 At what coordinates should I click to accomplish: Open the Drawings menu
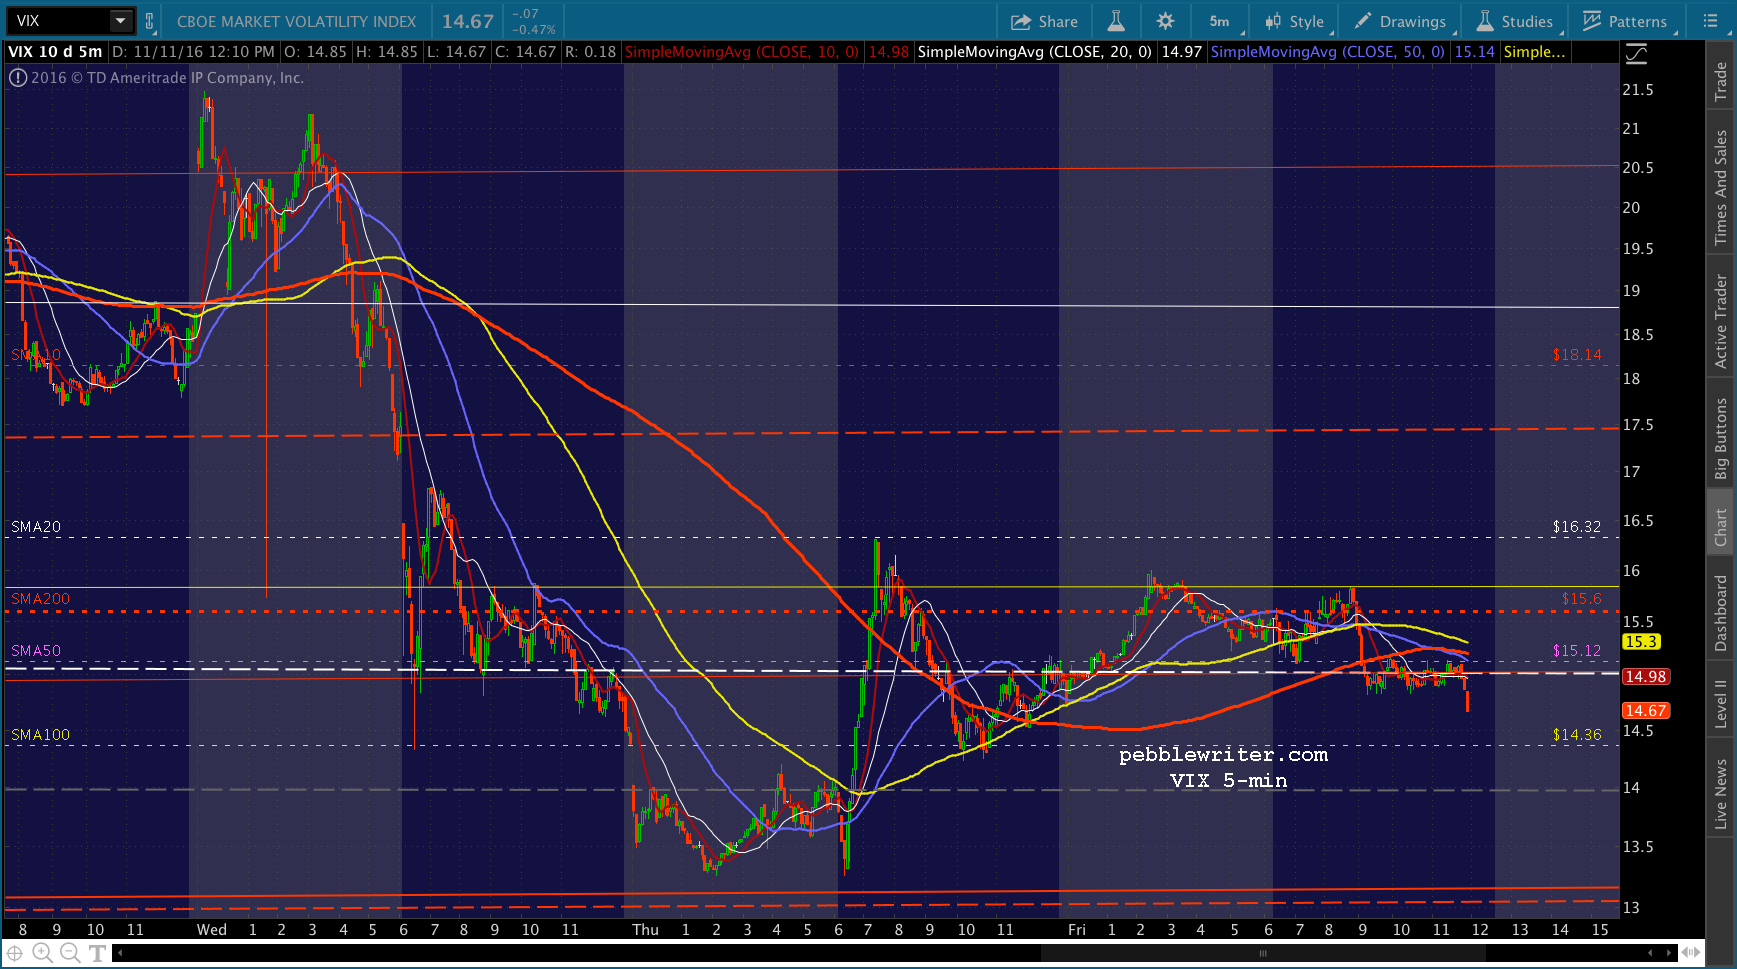(1400, 21)
